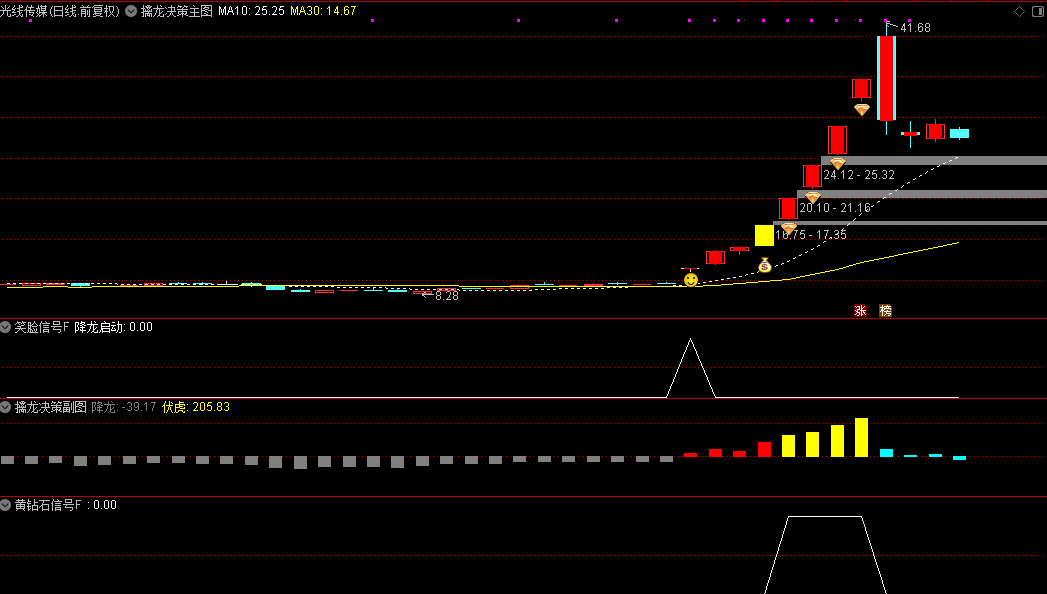The width and height of the screenshot is (1047, 594).
Task: Click the 黄钻石信号F indicator label
Action: click(48, 505)
